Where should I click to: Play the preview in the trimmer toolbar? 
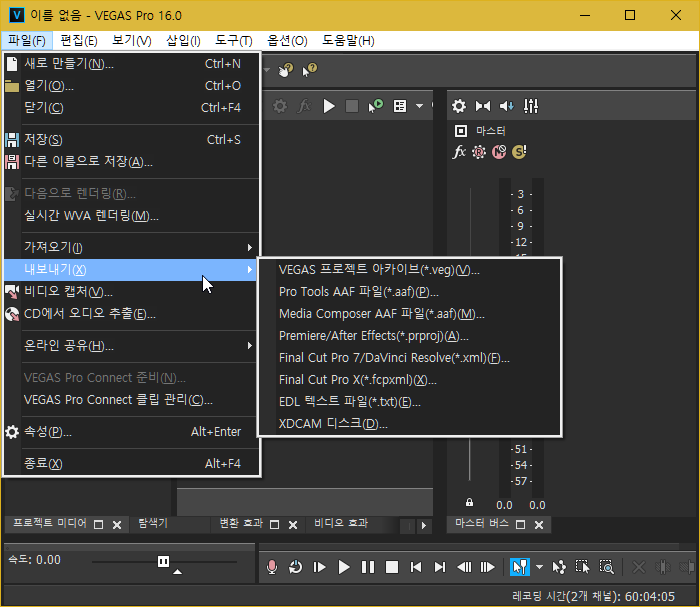(x=329, y=106)
